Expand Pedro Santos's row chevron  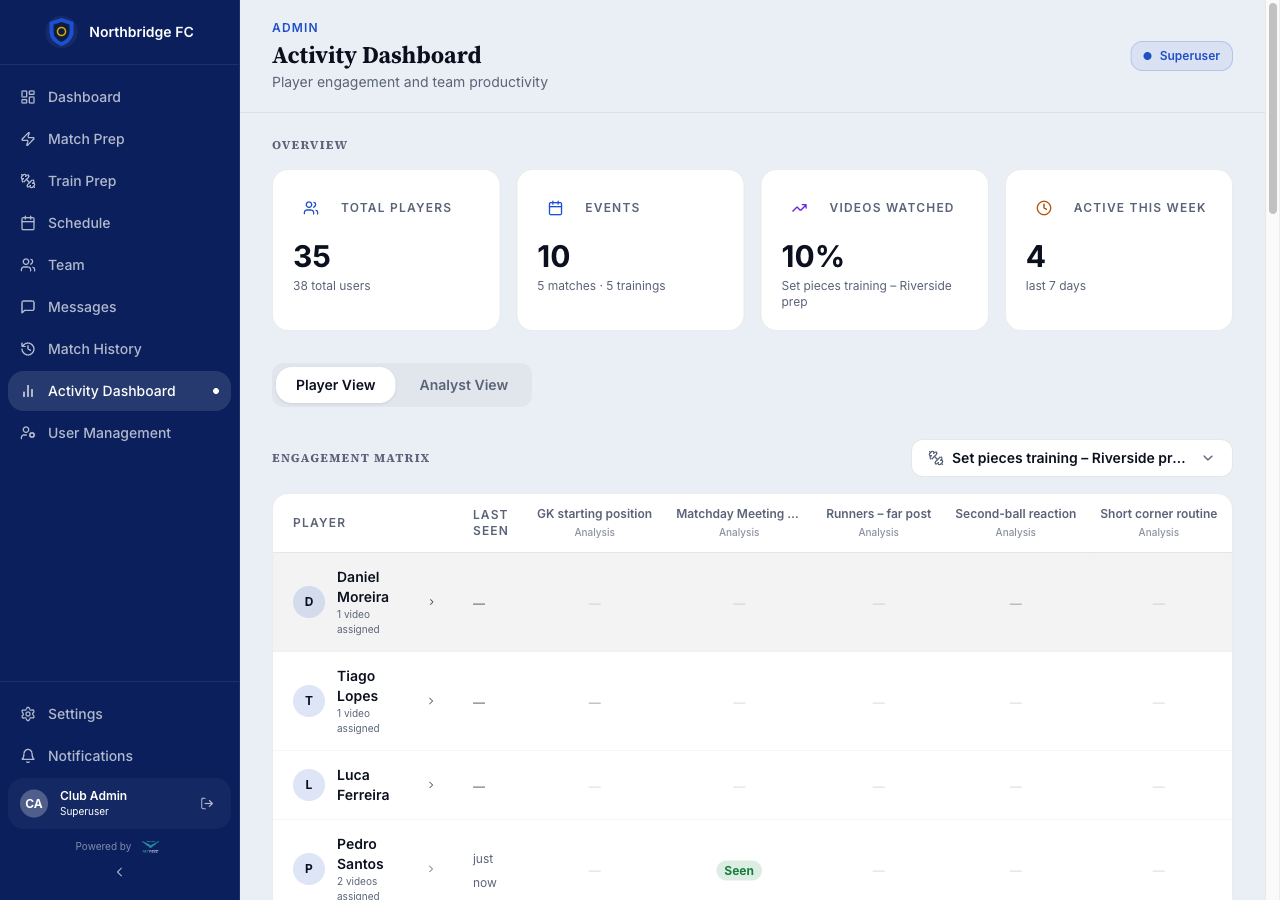click(x=431, y=869)
